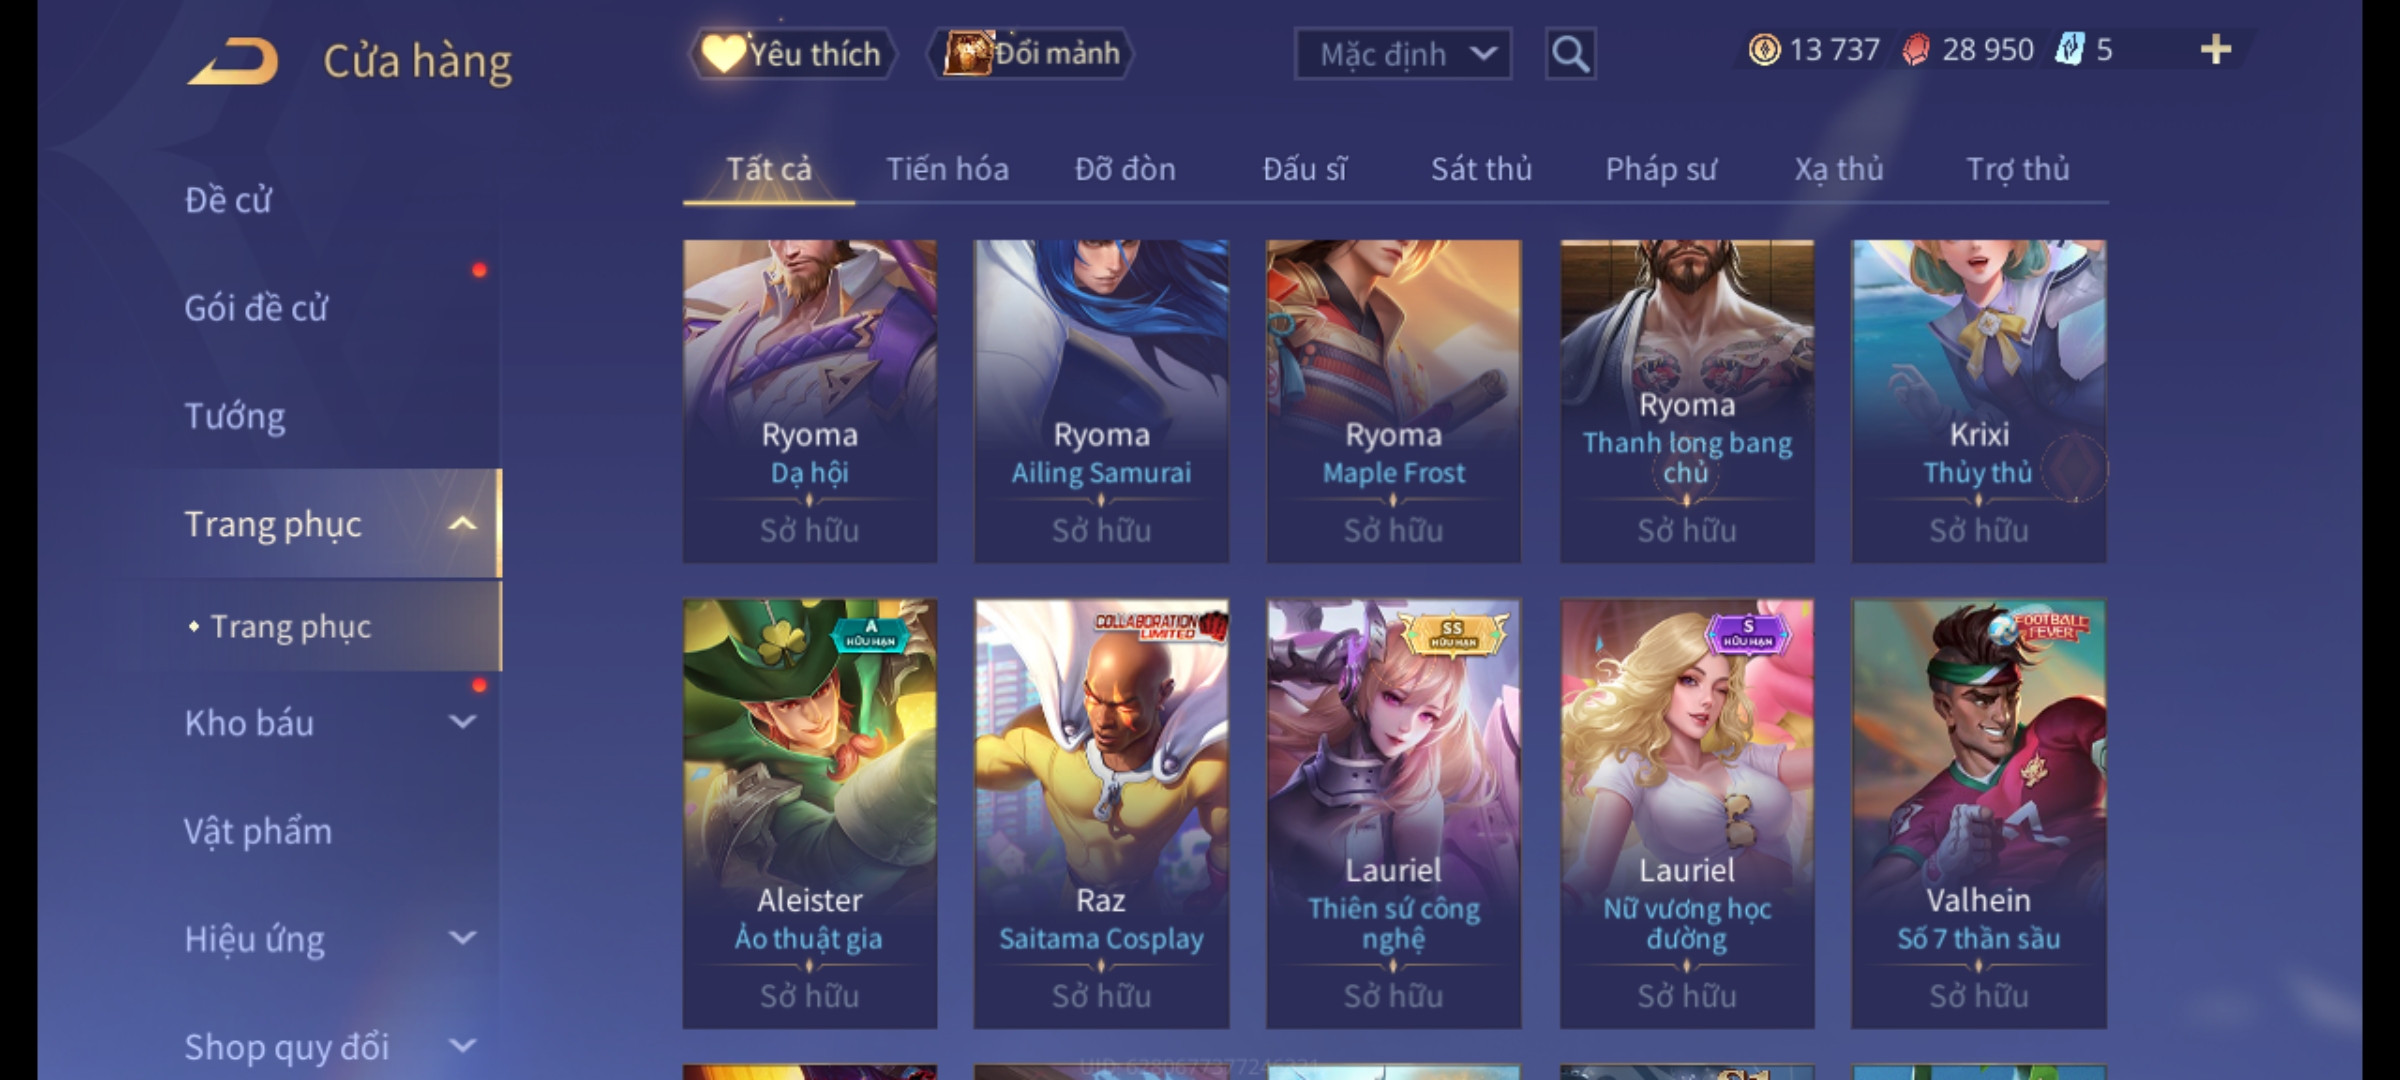This screenshot has height=1080, width=2400.
Task: Tap the gold coin currency icon
Action: click(1764, 50)
